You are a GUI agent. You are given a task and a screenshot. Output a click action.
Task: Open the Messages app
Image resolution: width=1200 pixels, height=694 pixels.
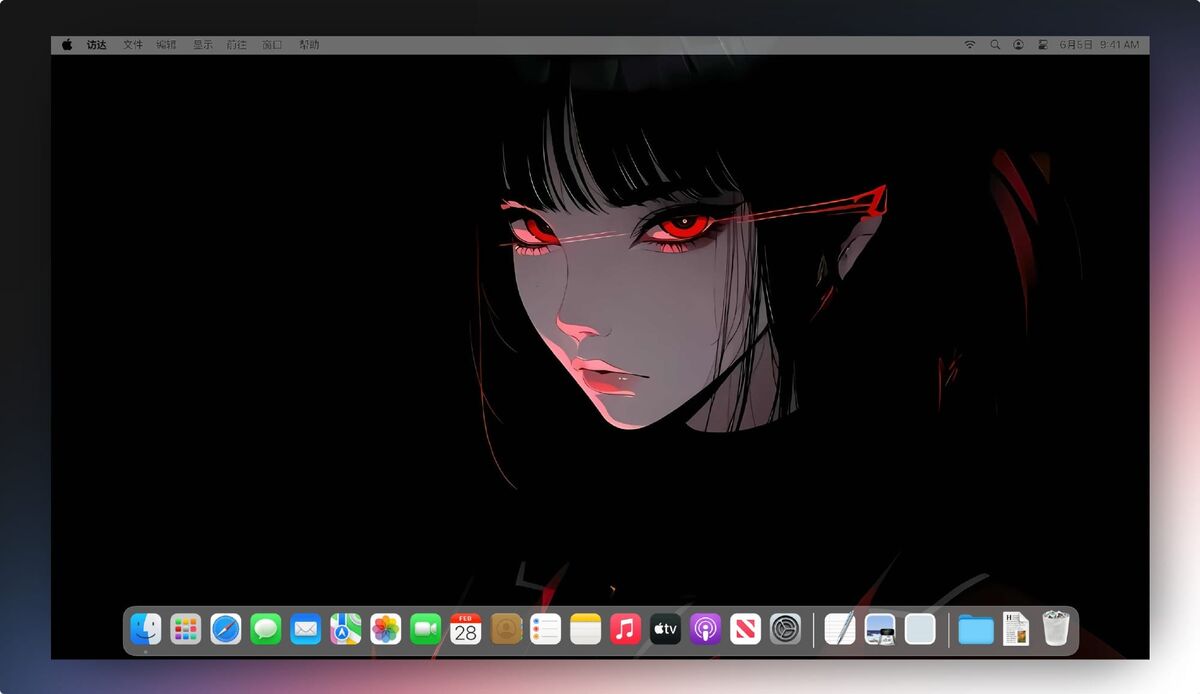pyautogui.click(x=266, y=629)
